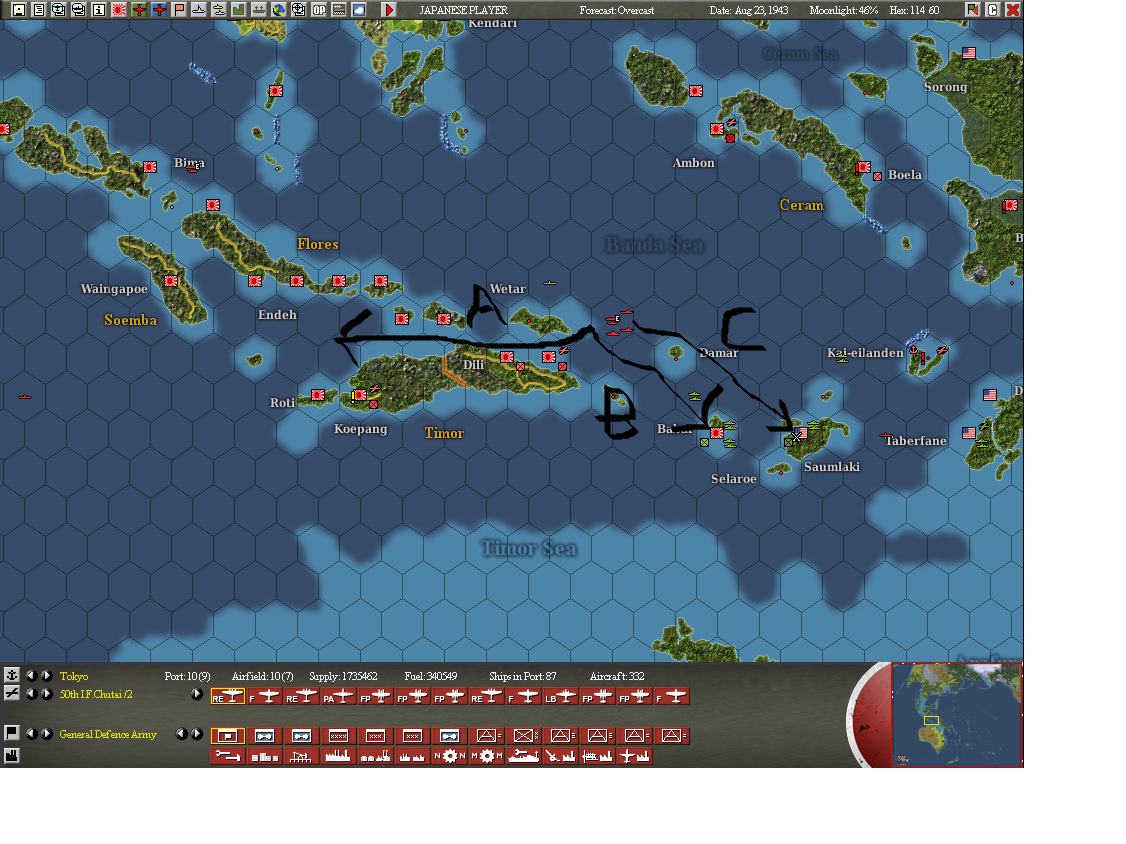
Task: Click the 50th I.F.Chutai /2 unit name
Action: pos(96,694)
